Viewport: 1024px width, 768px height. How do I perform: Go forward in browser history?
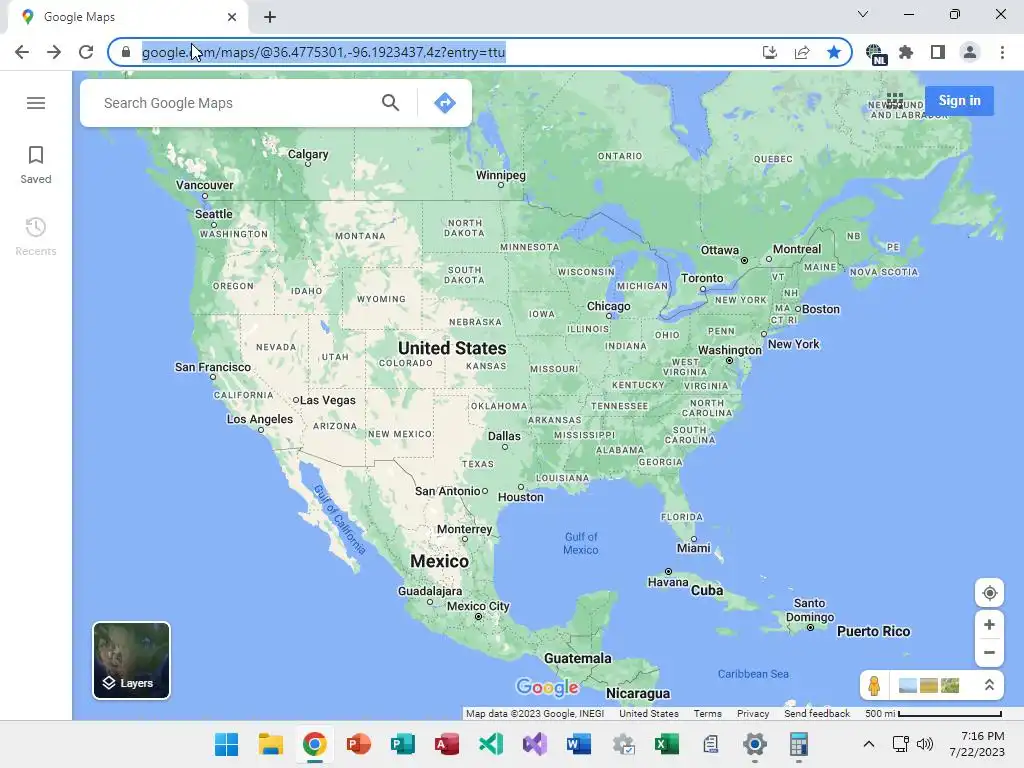pyautogui.click(x=54, y=52)
